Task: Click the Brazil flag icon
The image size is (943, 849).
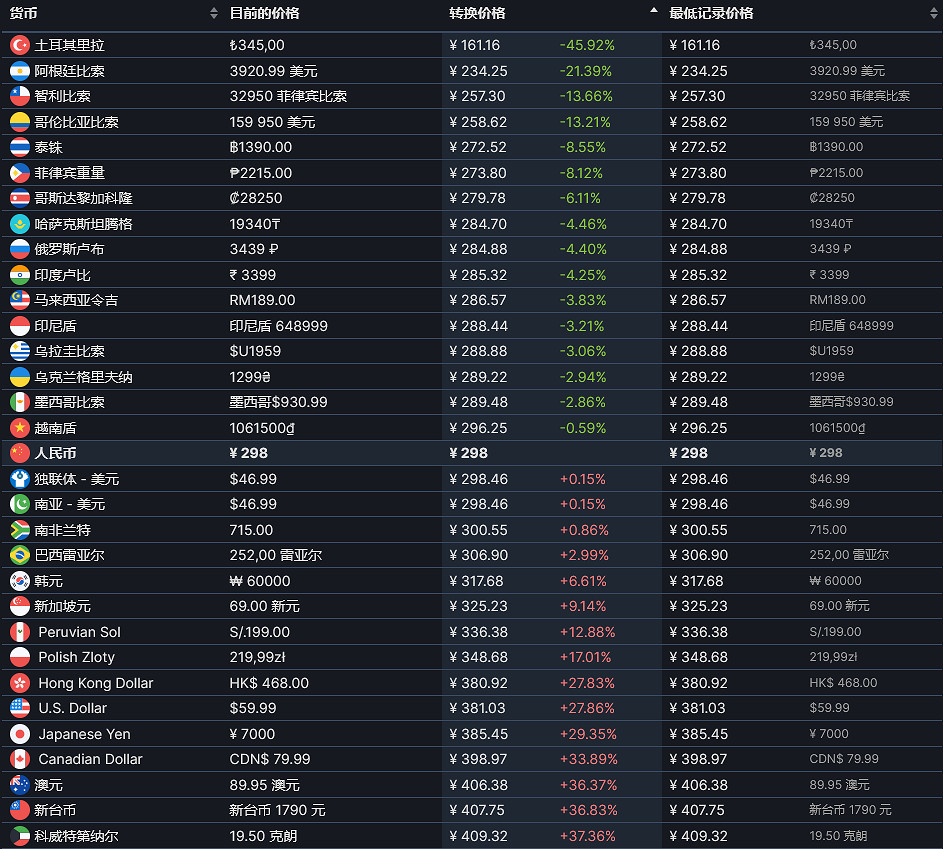Action: click(x=19, y=555)
